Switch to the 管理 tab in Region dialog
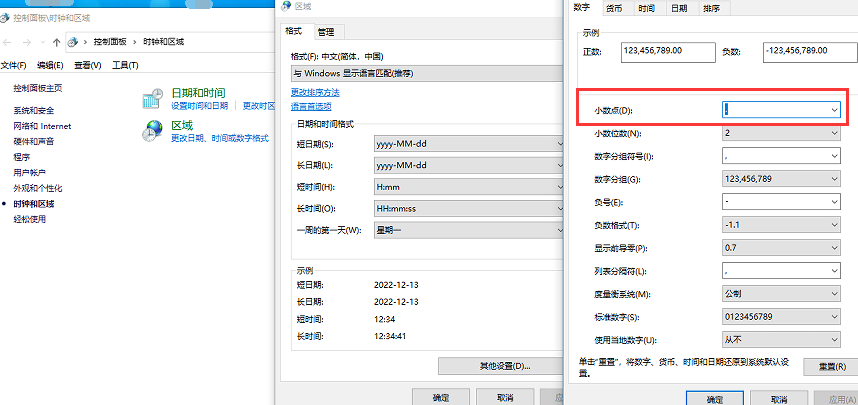Image resolution: width=858 pixels, height=405 pixels. [326, 31]
